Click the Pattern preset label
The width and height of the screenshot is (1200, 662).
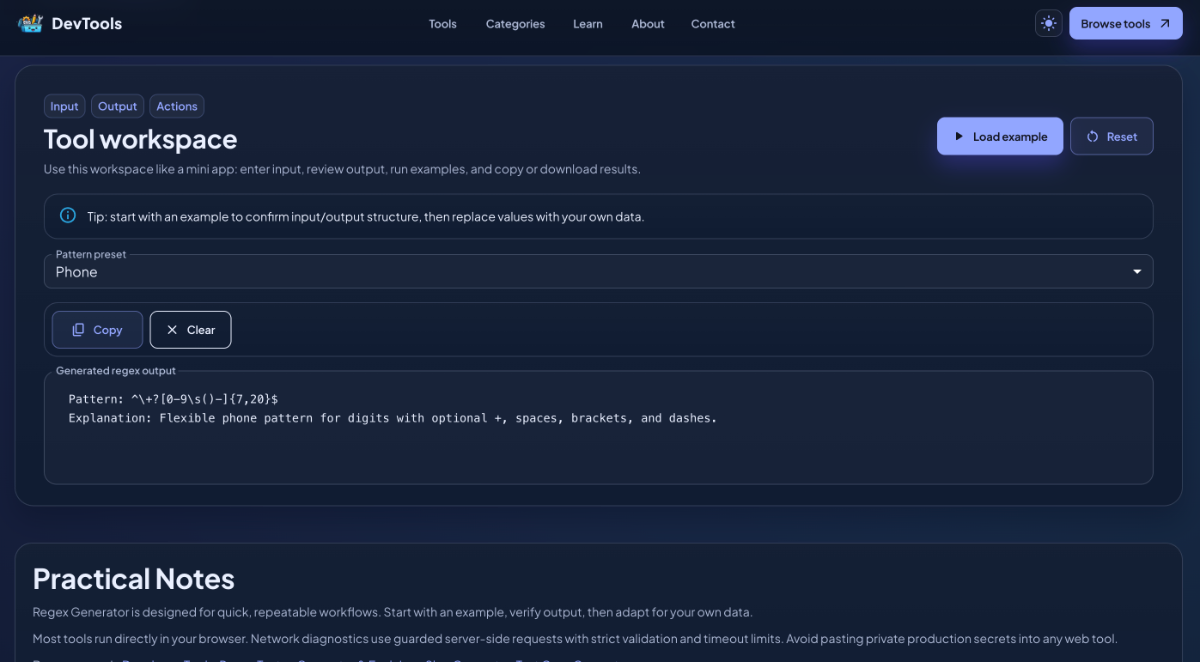tap(91, 254)
